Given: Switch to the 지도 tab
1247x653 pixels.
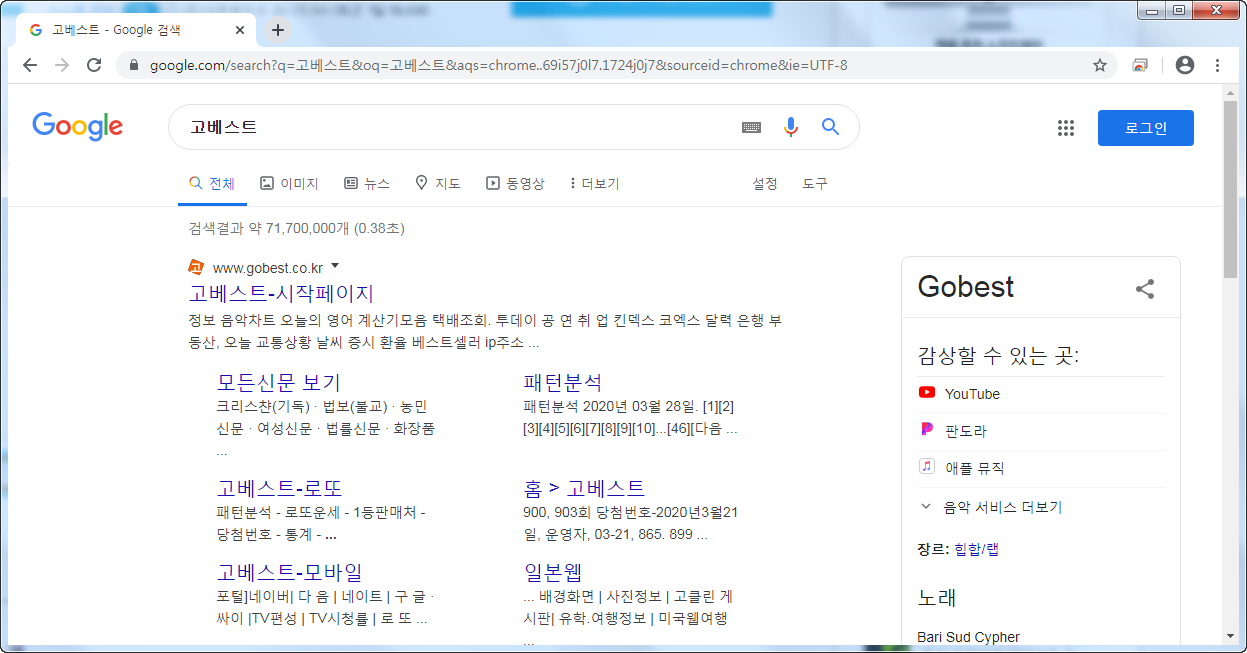Looking at the screenshot, I should pyautogui.click(x=437, y=184).
